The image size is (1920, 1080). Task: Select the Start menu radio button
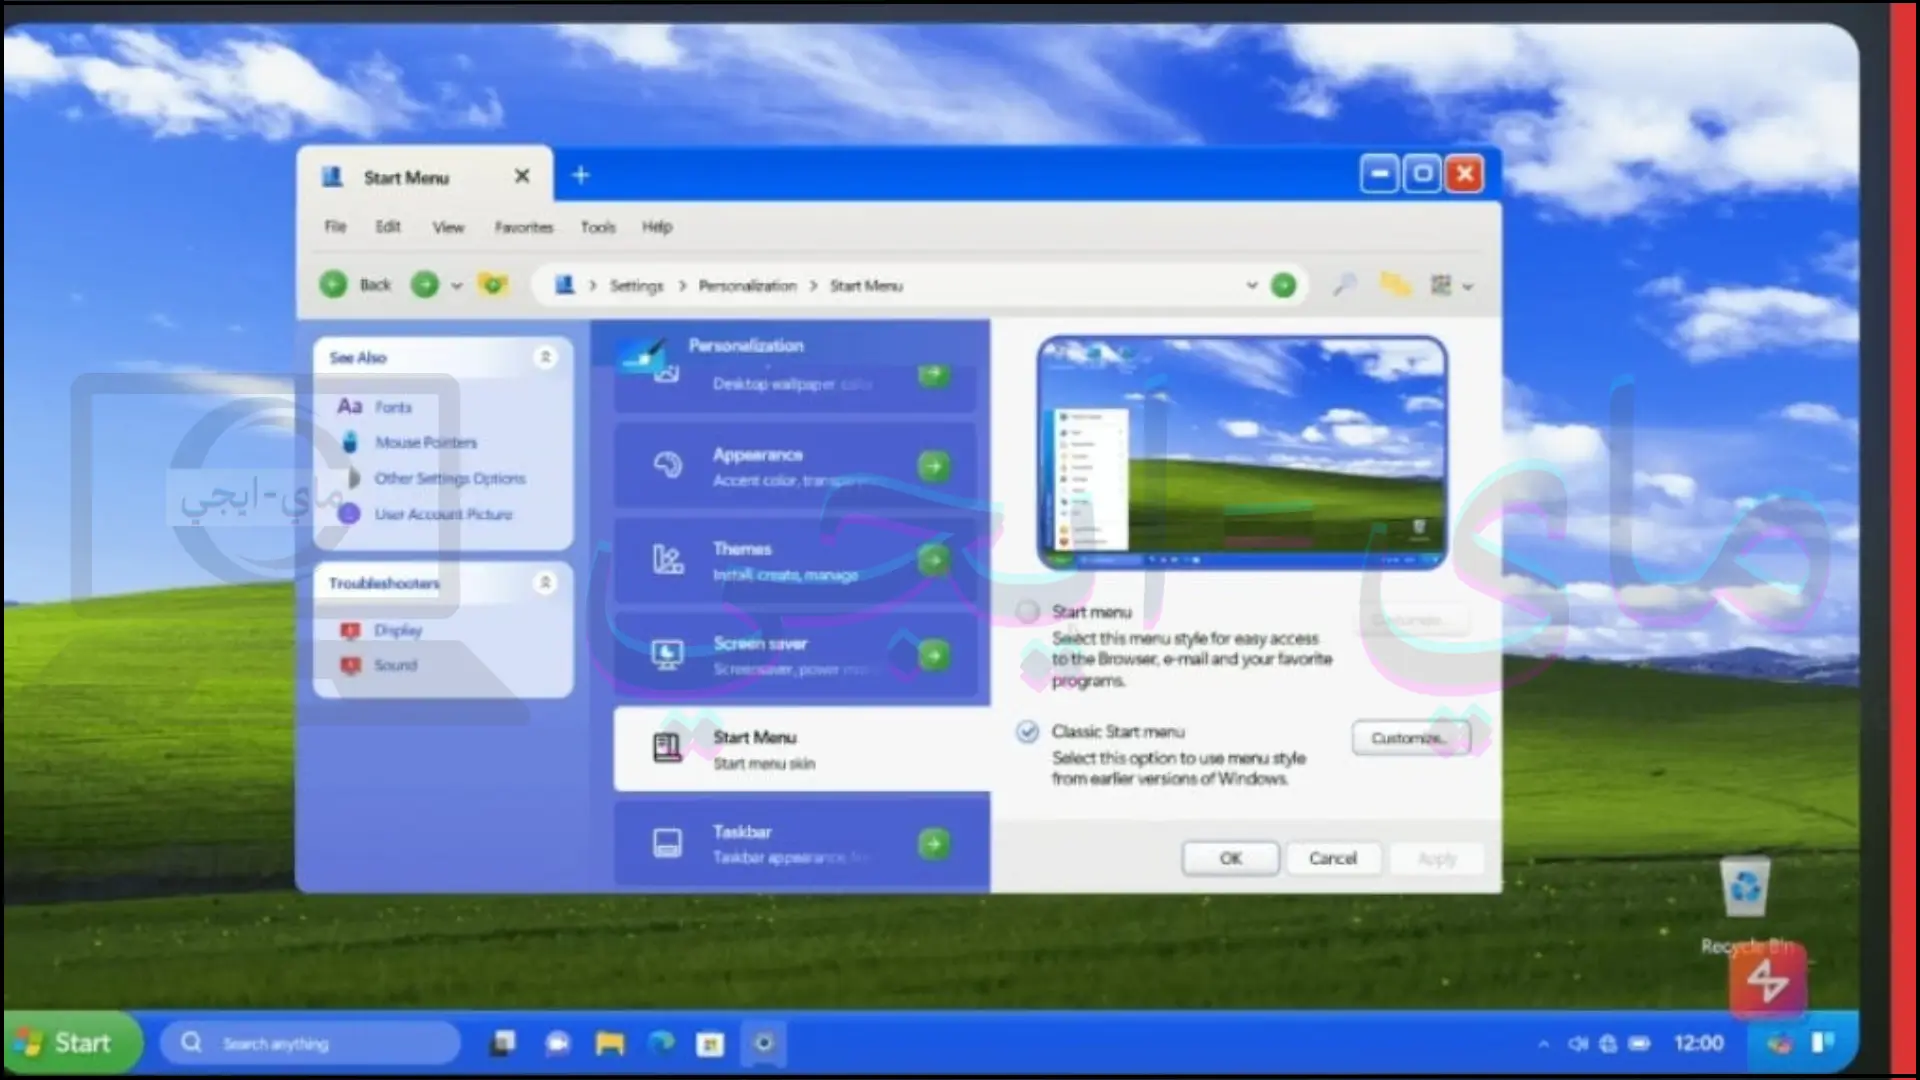(x=1027, y=611)
